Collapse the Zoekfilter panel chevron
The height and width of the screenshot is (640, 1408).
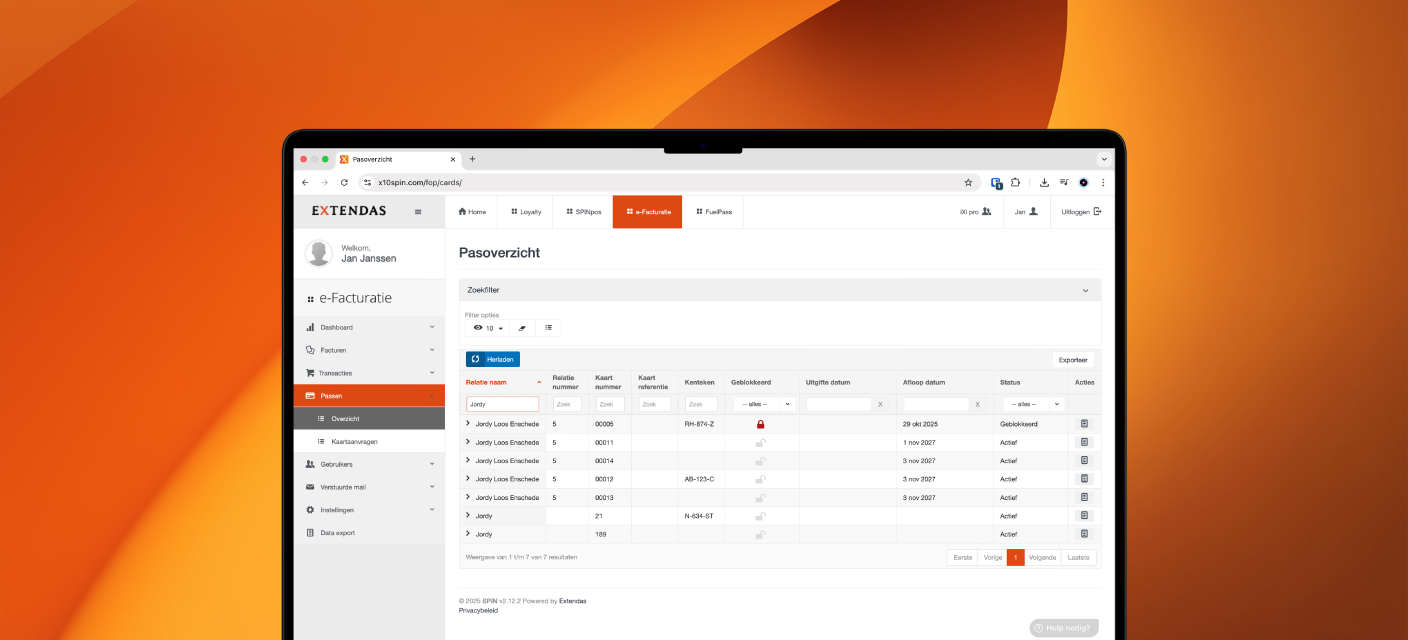(1085, 290)
